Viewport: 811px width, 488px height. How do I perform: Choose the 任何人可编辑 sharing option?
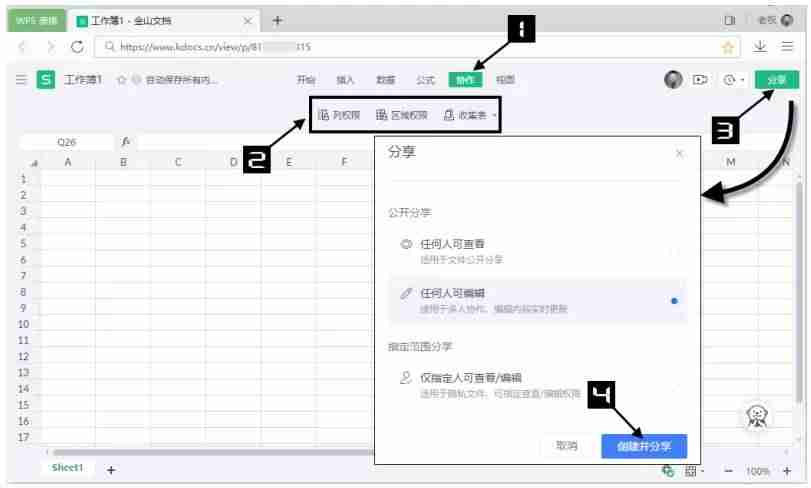[x=538, y=301]
